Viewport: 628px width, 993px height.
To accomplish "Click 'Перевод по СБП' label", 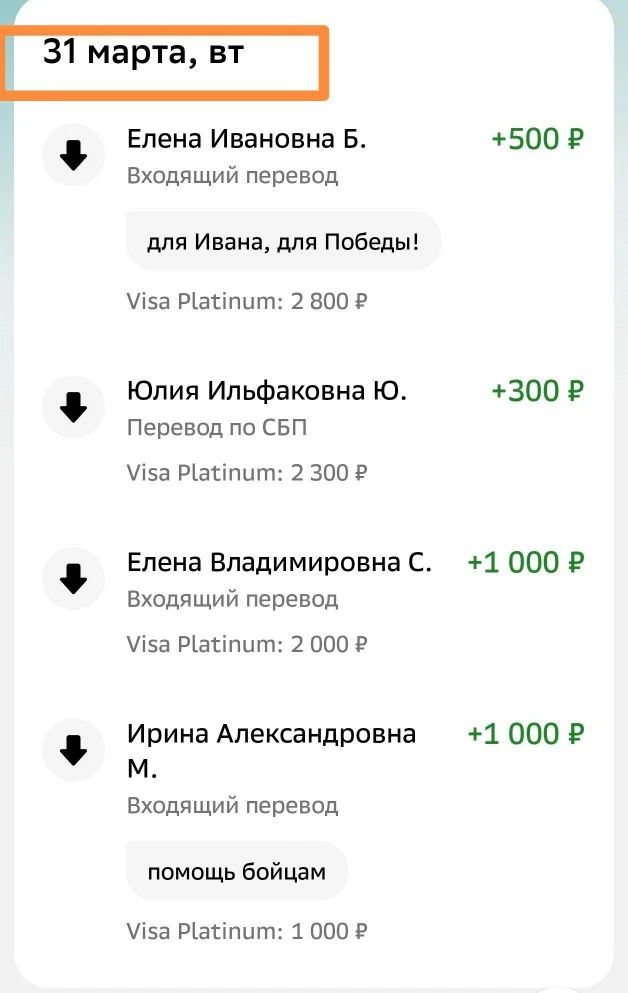I will pyautogui.click(x=217, y=428).
